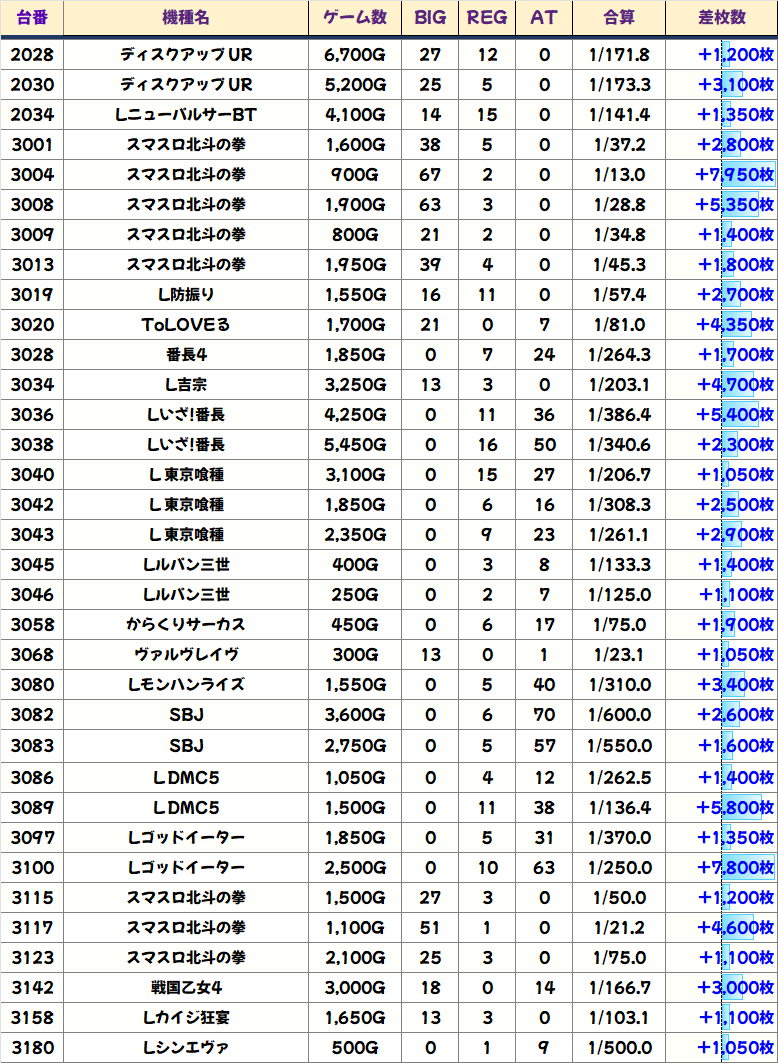Select machine number 3036
The image size is (778, 1063).
32,414
